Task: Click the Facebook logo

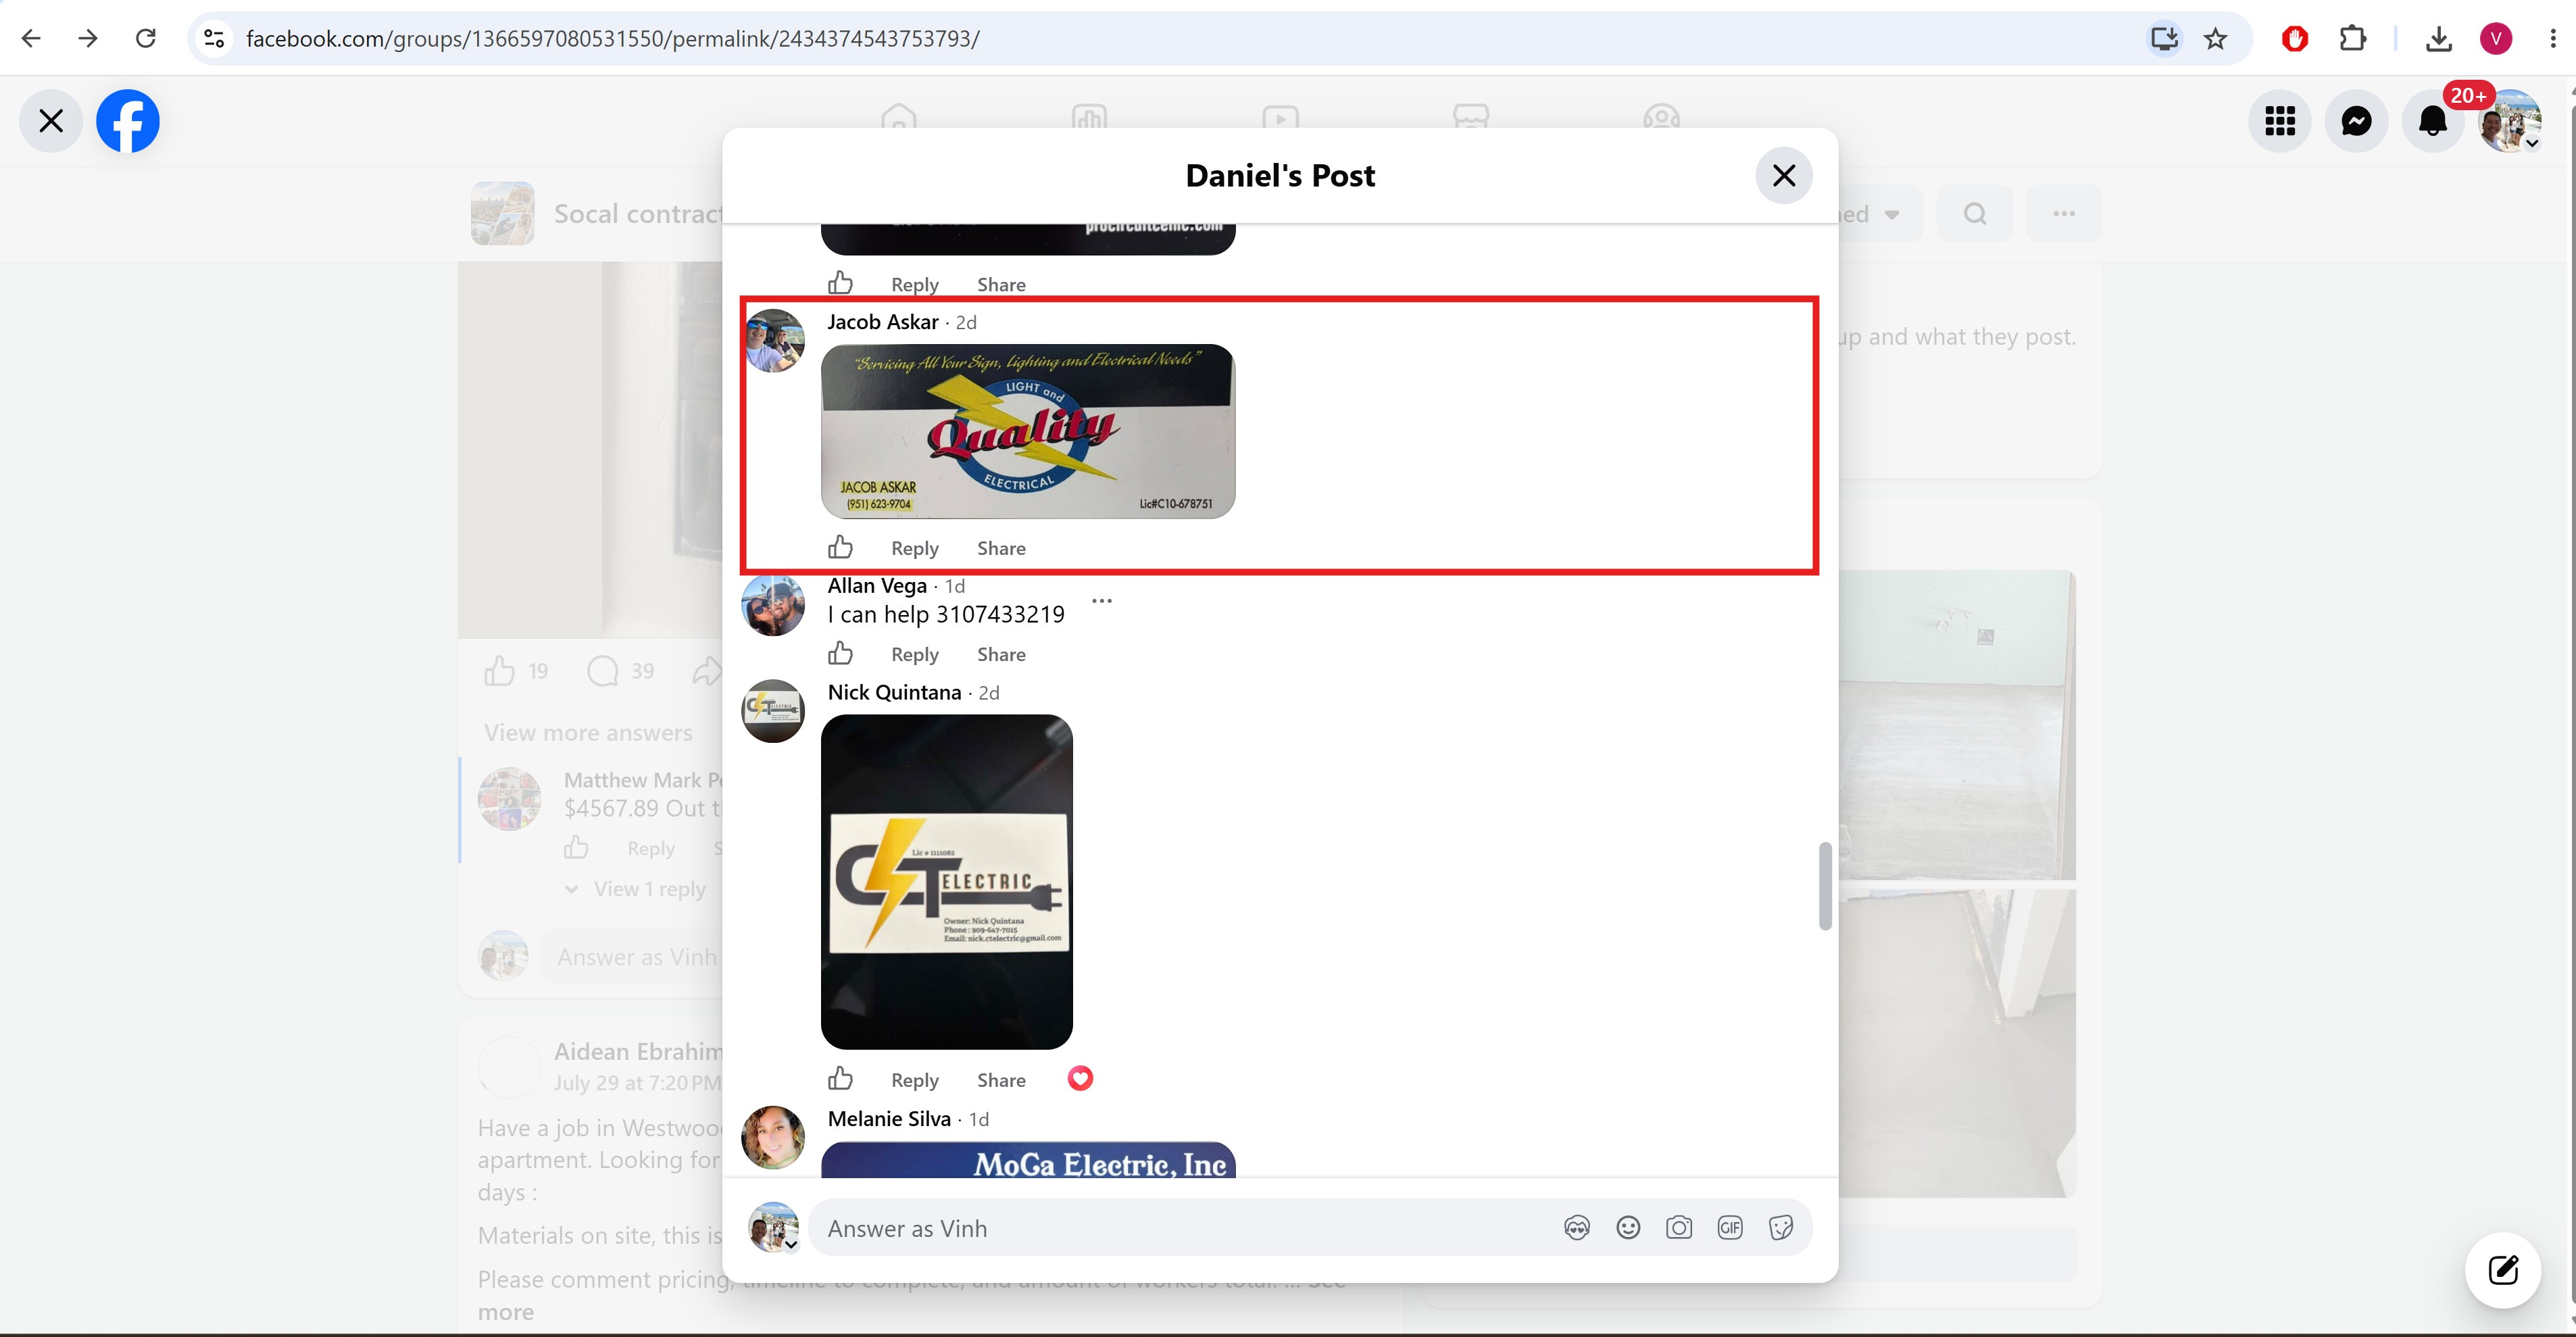Action: click(128, 121)
